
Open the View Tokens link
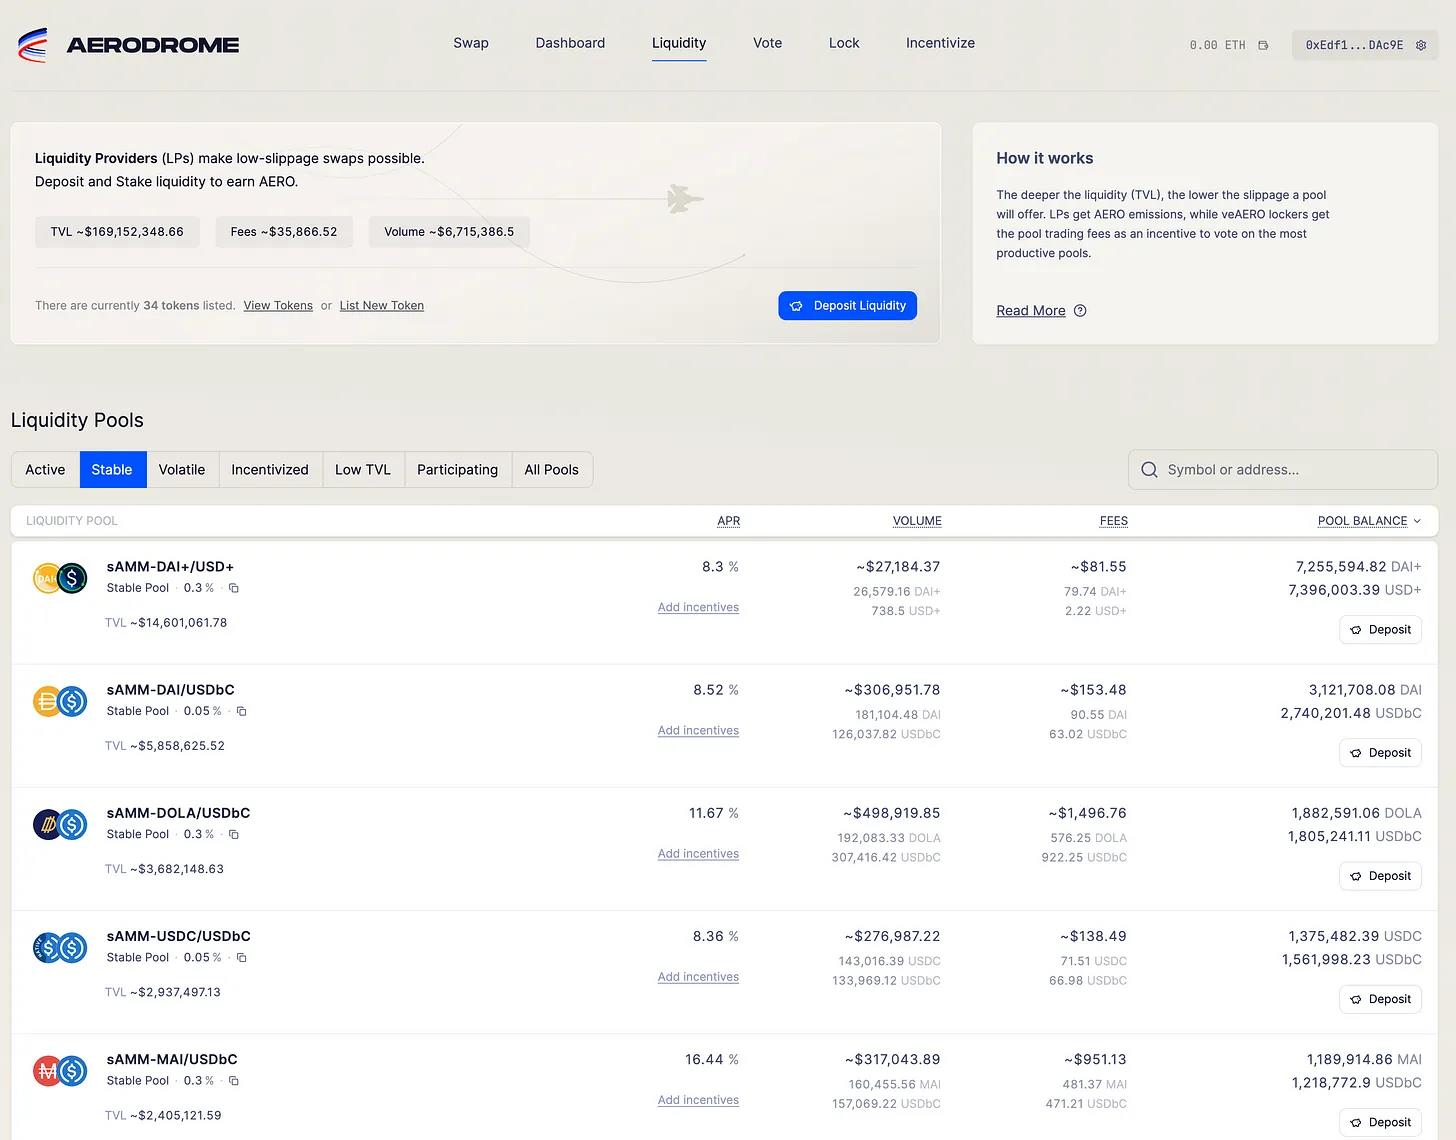(278, 306)
